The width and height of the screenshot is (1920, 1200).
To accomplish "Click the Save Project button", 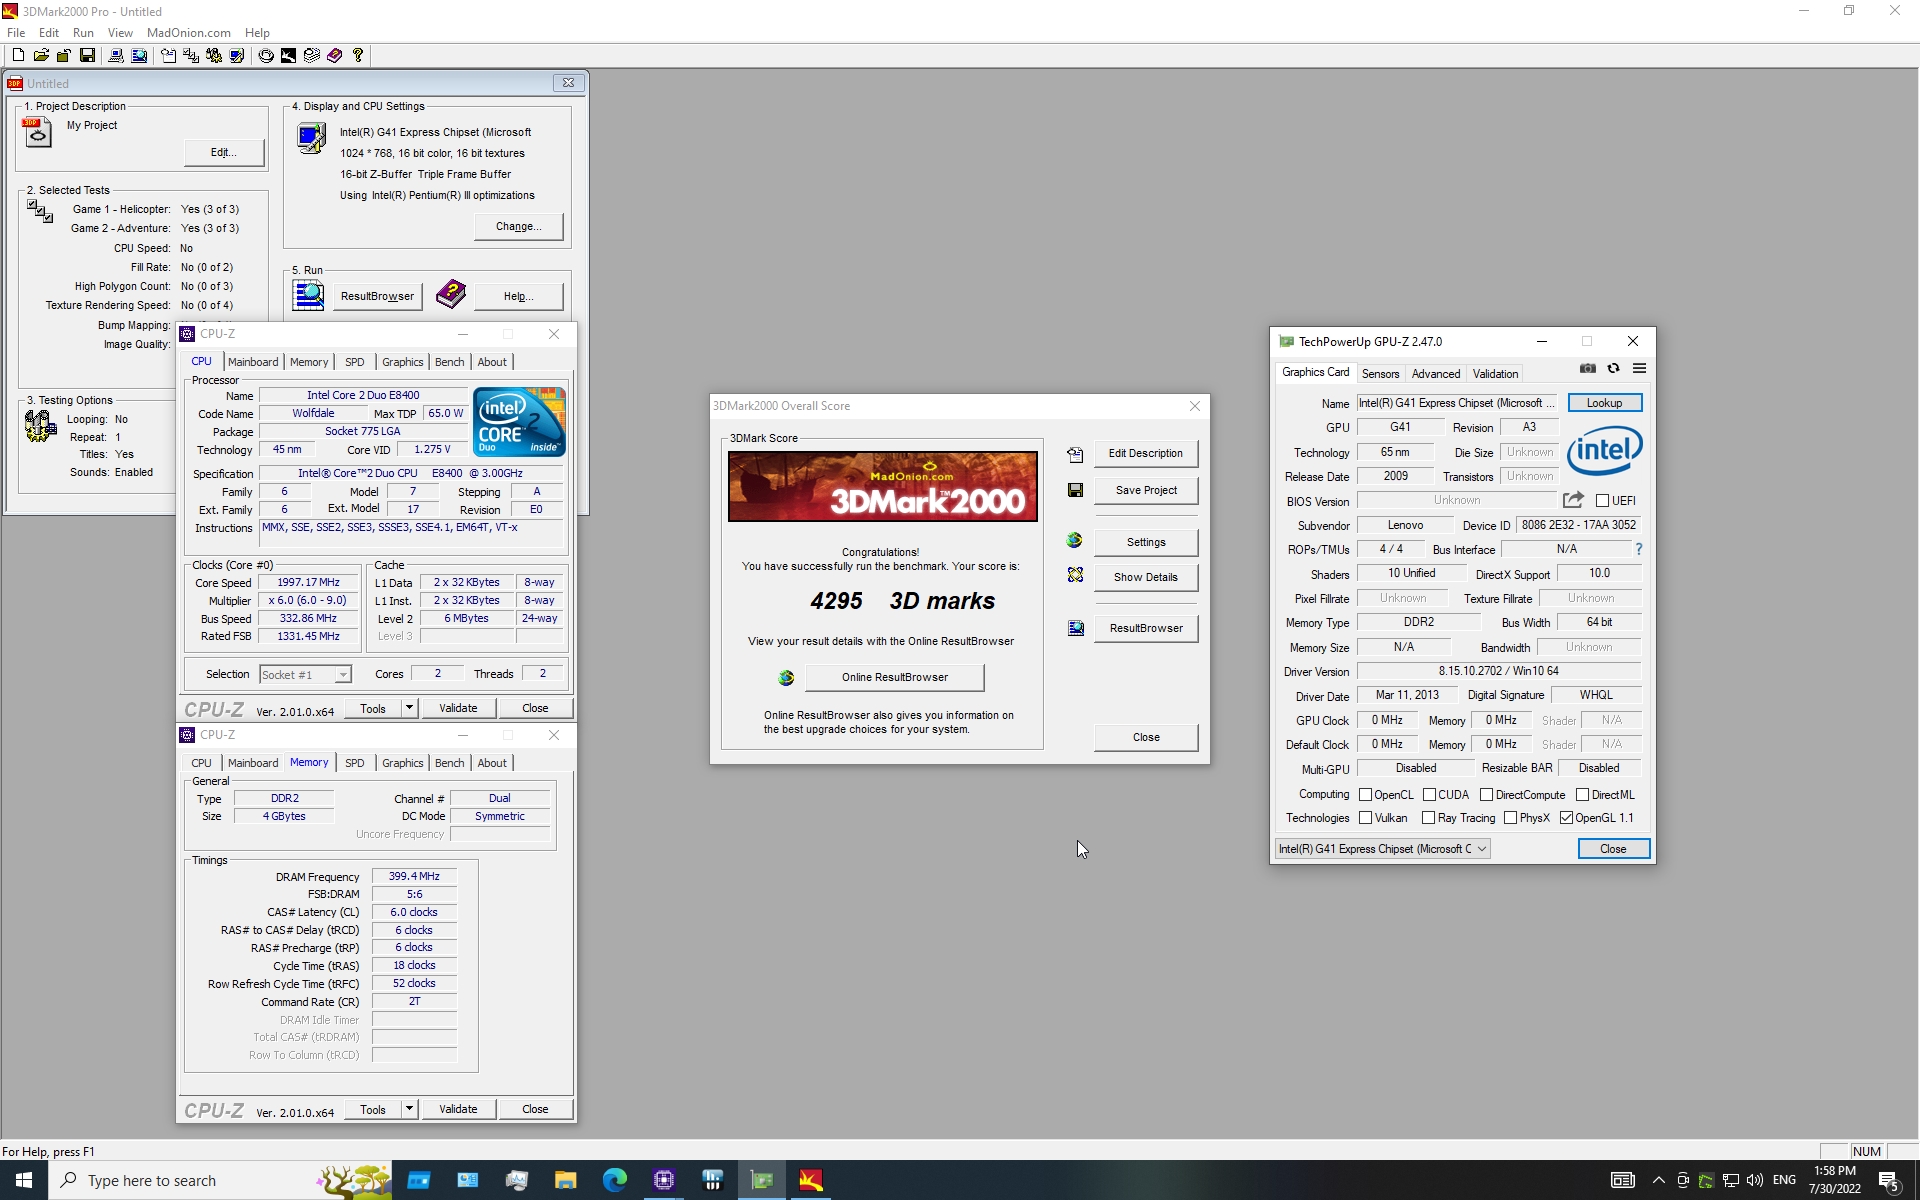I will [x=1145, y=490].
